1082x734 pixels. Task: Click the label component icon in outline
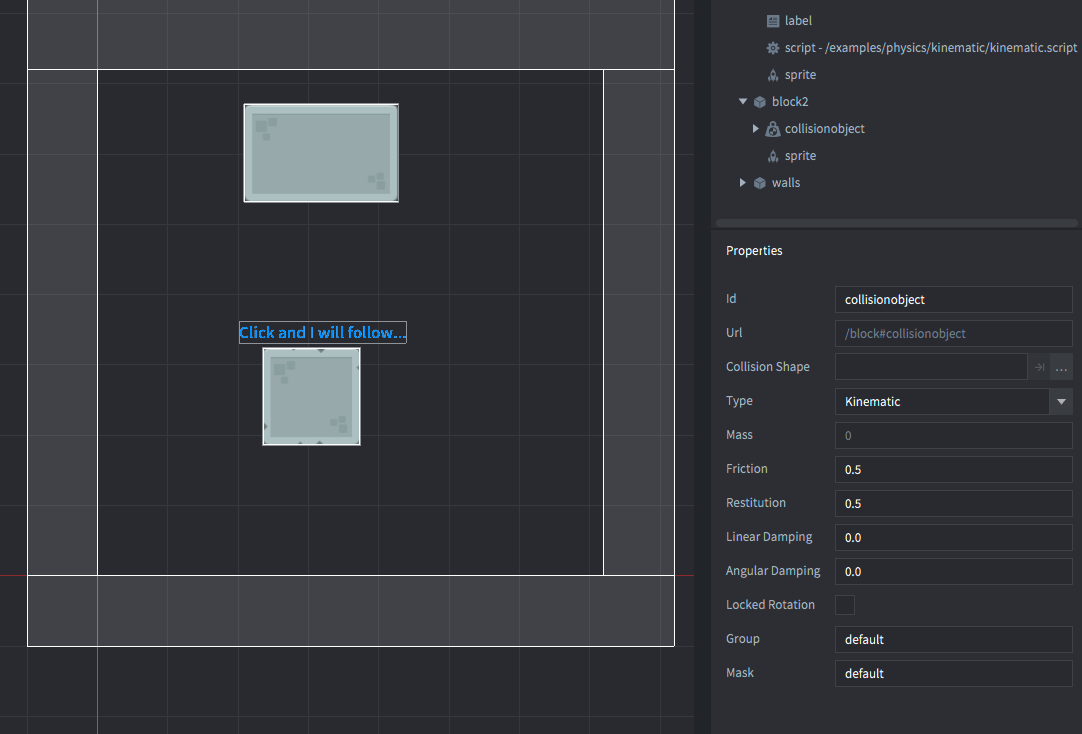pyautogui.click(x=773, y=21)
